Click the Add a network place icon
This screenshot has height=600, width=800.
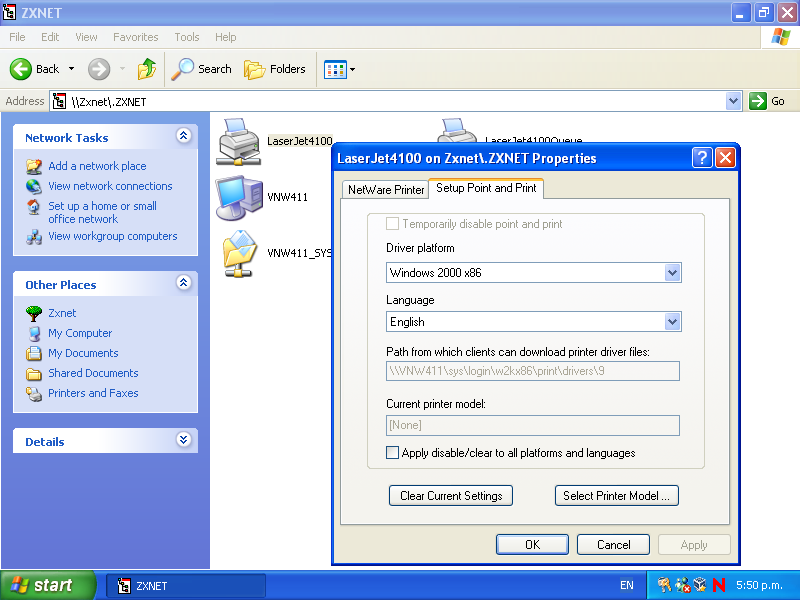point(34,166)
